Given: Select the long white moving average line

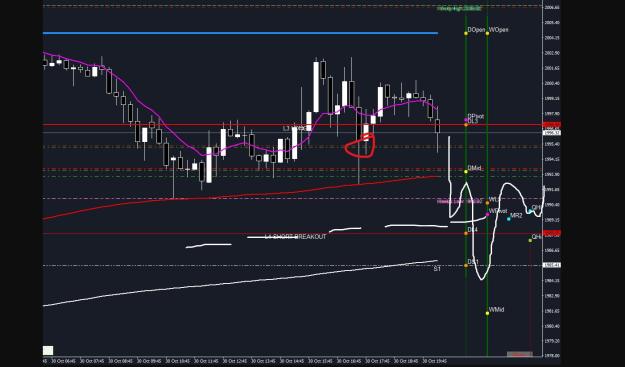Looking at the screenshot, I should coord(240,283).
